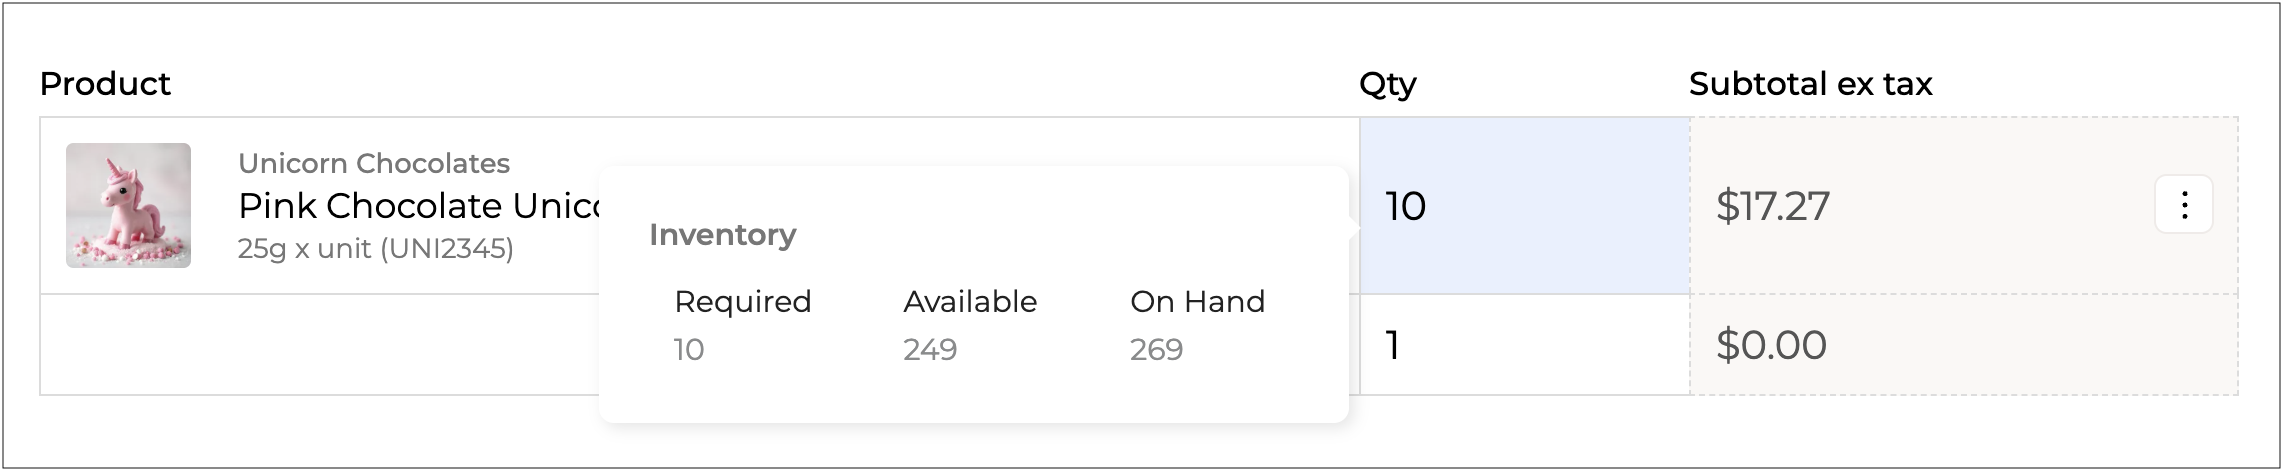Click the Required value 10 in popup
The width and height of the screenshot is (2282, 472).
(x=689, y=349)
